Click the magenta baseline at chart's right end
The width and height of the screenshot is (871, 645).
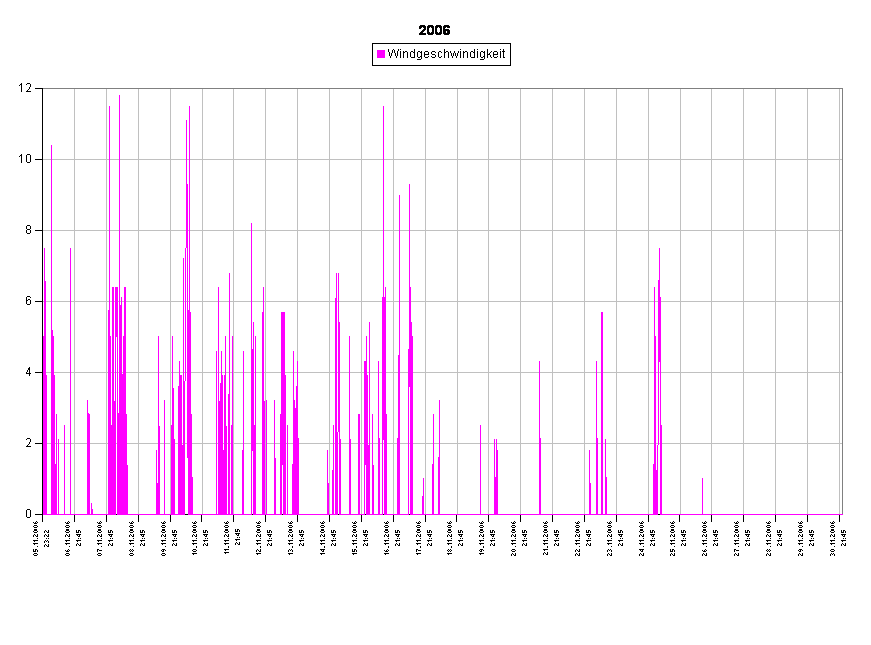tap(835, 514)
